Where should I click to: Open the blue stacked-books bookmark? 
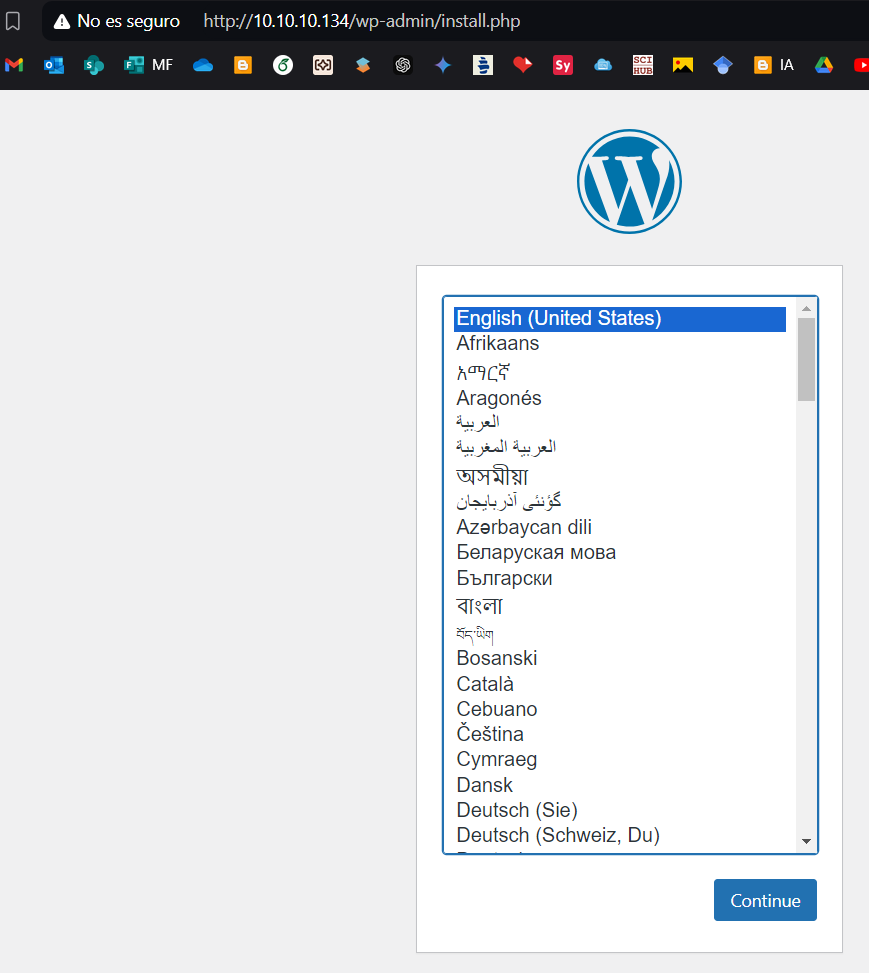point(483,65)
